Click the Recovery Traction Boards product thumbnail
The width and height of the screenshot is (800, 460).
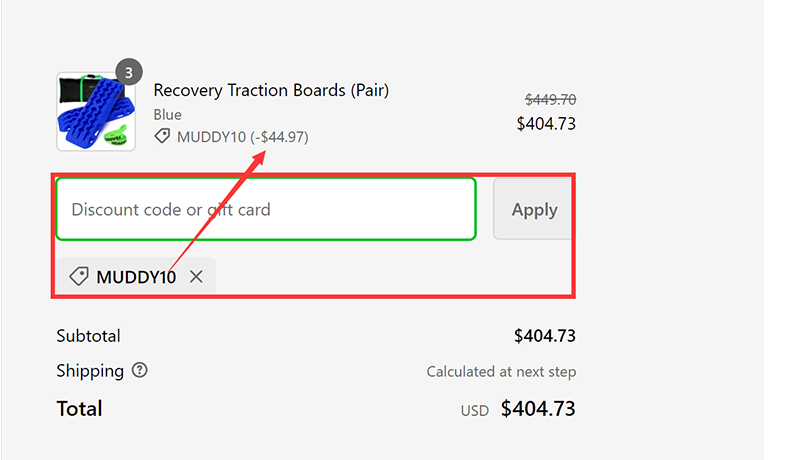(96, 112)
